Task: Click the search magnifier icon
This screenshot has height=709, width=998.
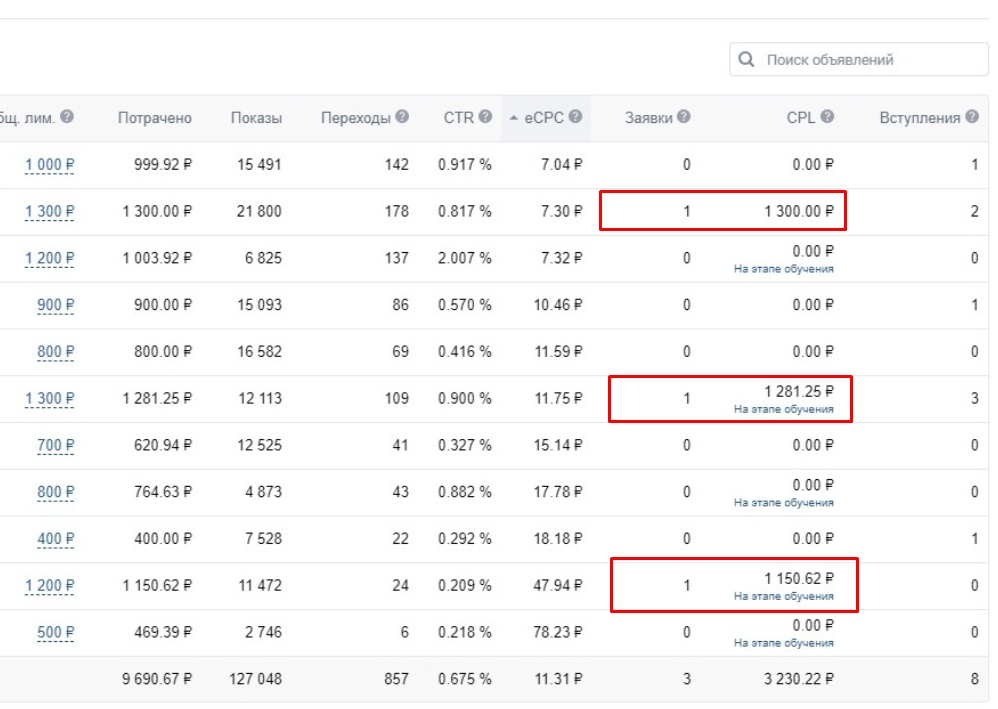Action: [746, 60]
